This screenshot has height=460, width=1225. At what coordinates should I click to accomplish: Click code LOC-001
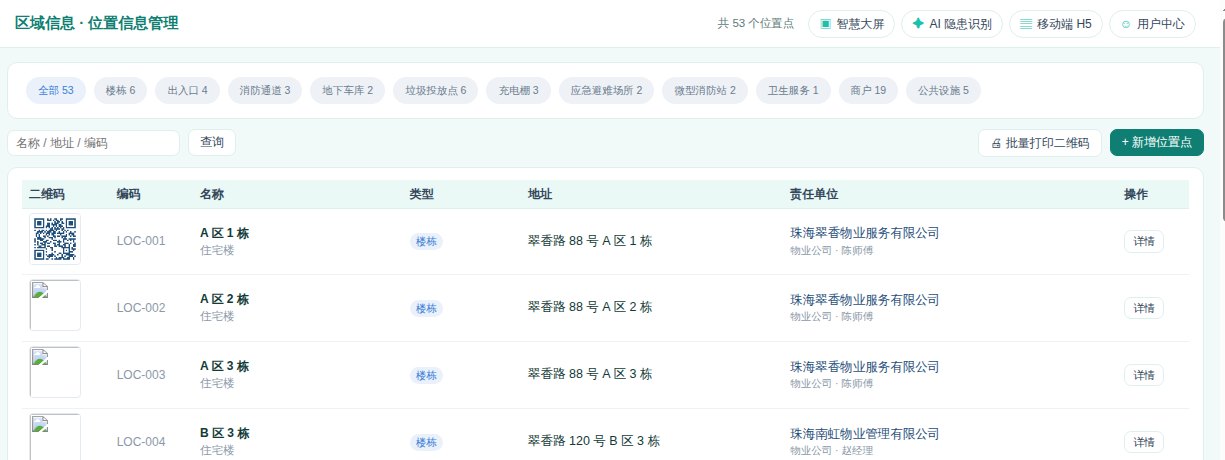(x=141, y=241)
